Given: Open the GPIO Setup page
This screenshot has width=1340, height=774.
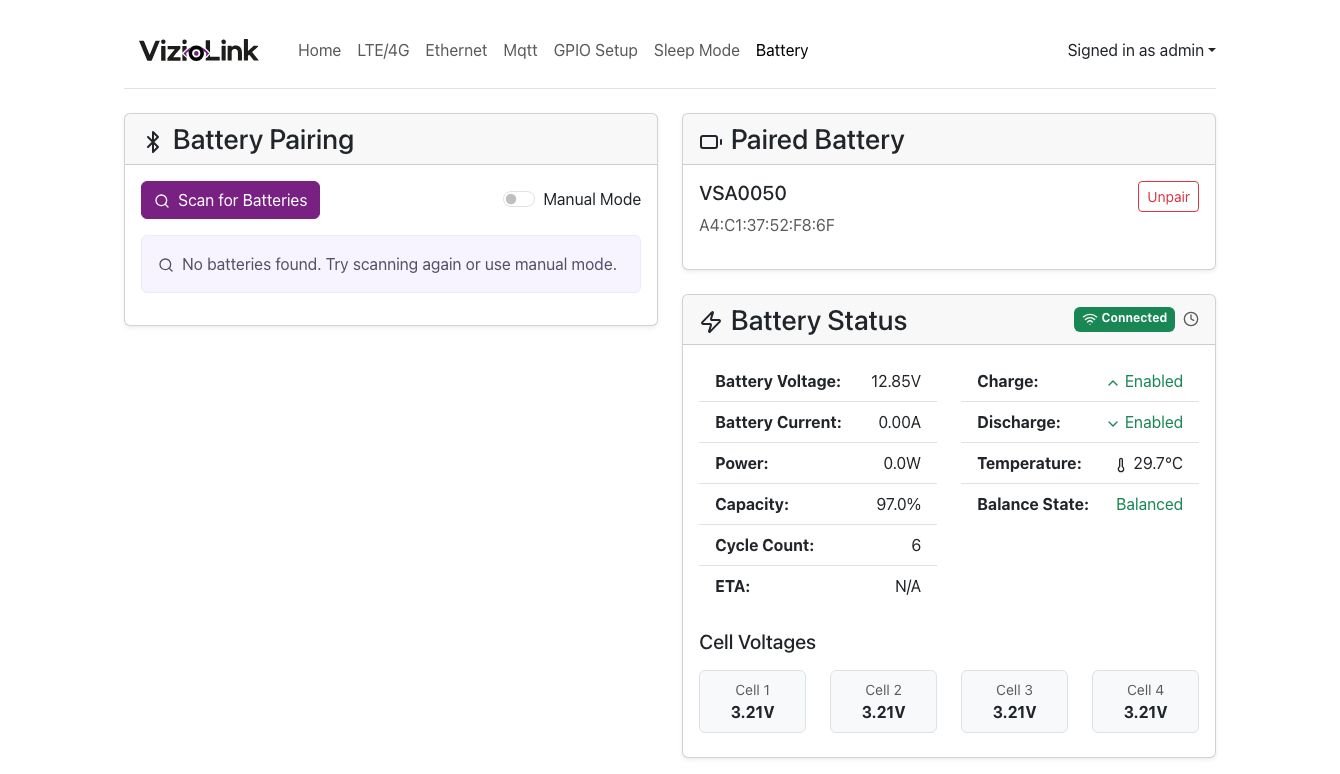Looking at the screenshot, I should coord(595,50).
